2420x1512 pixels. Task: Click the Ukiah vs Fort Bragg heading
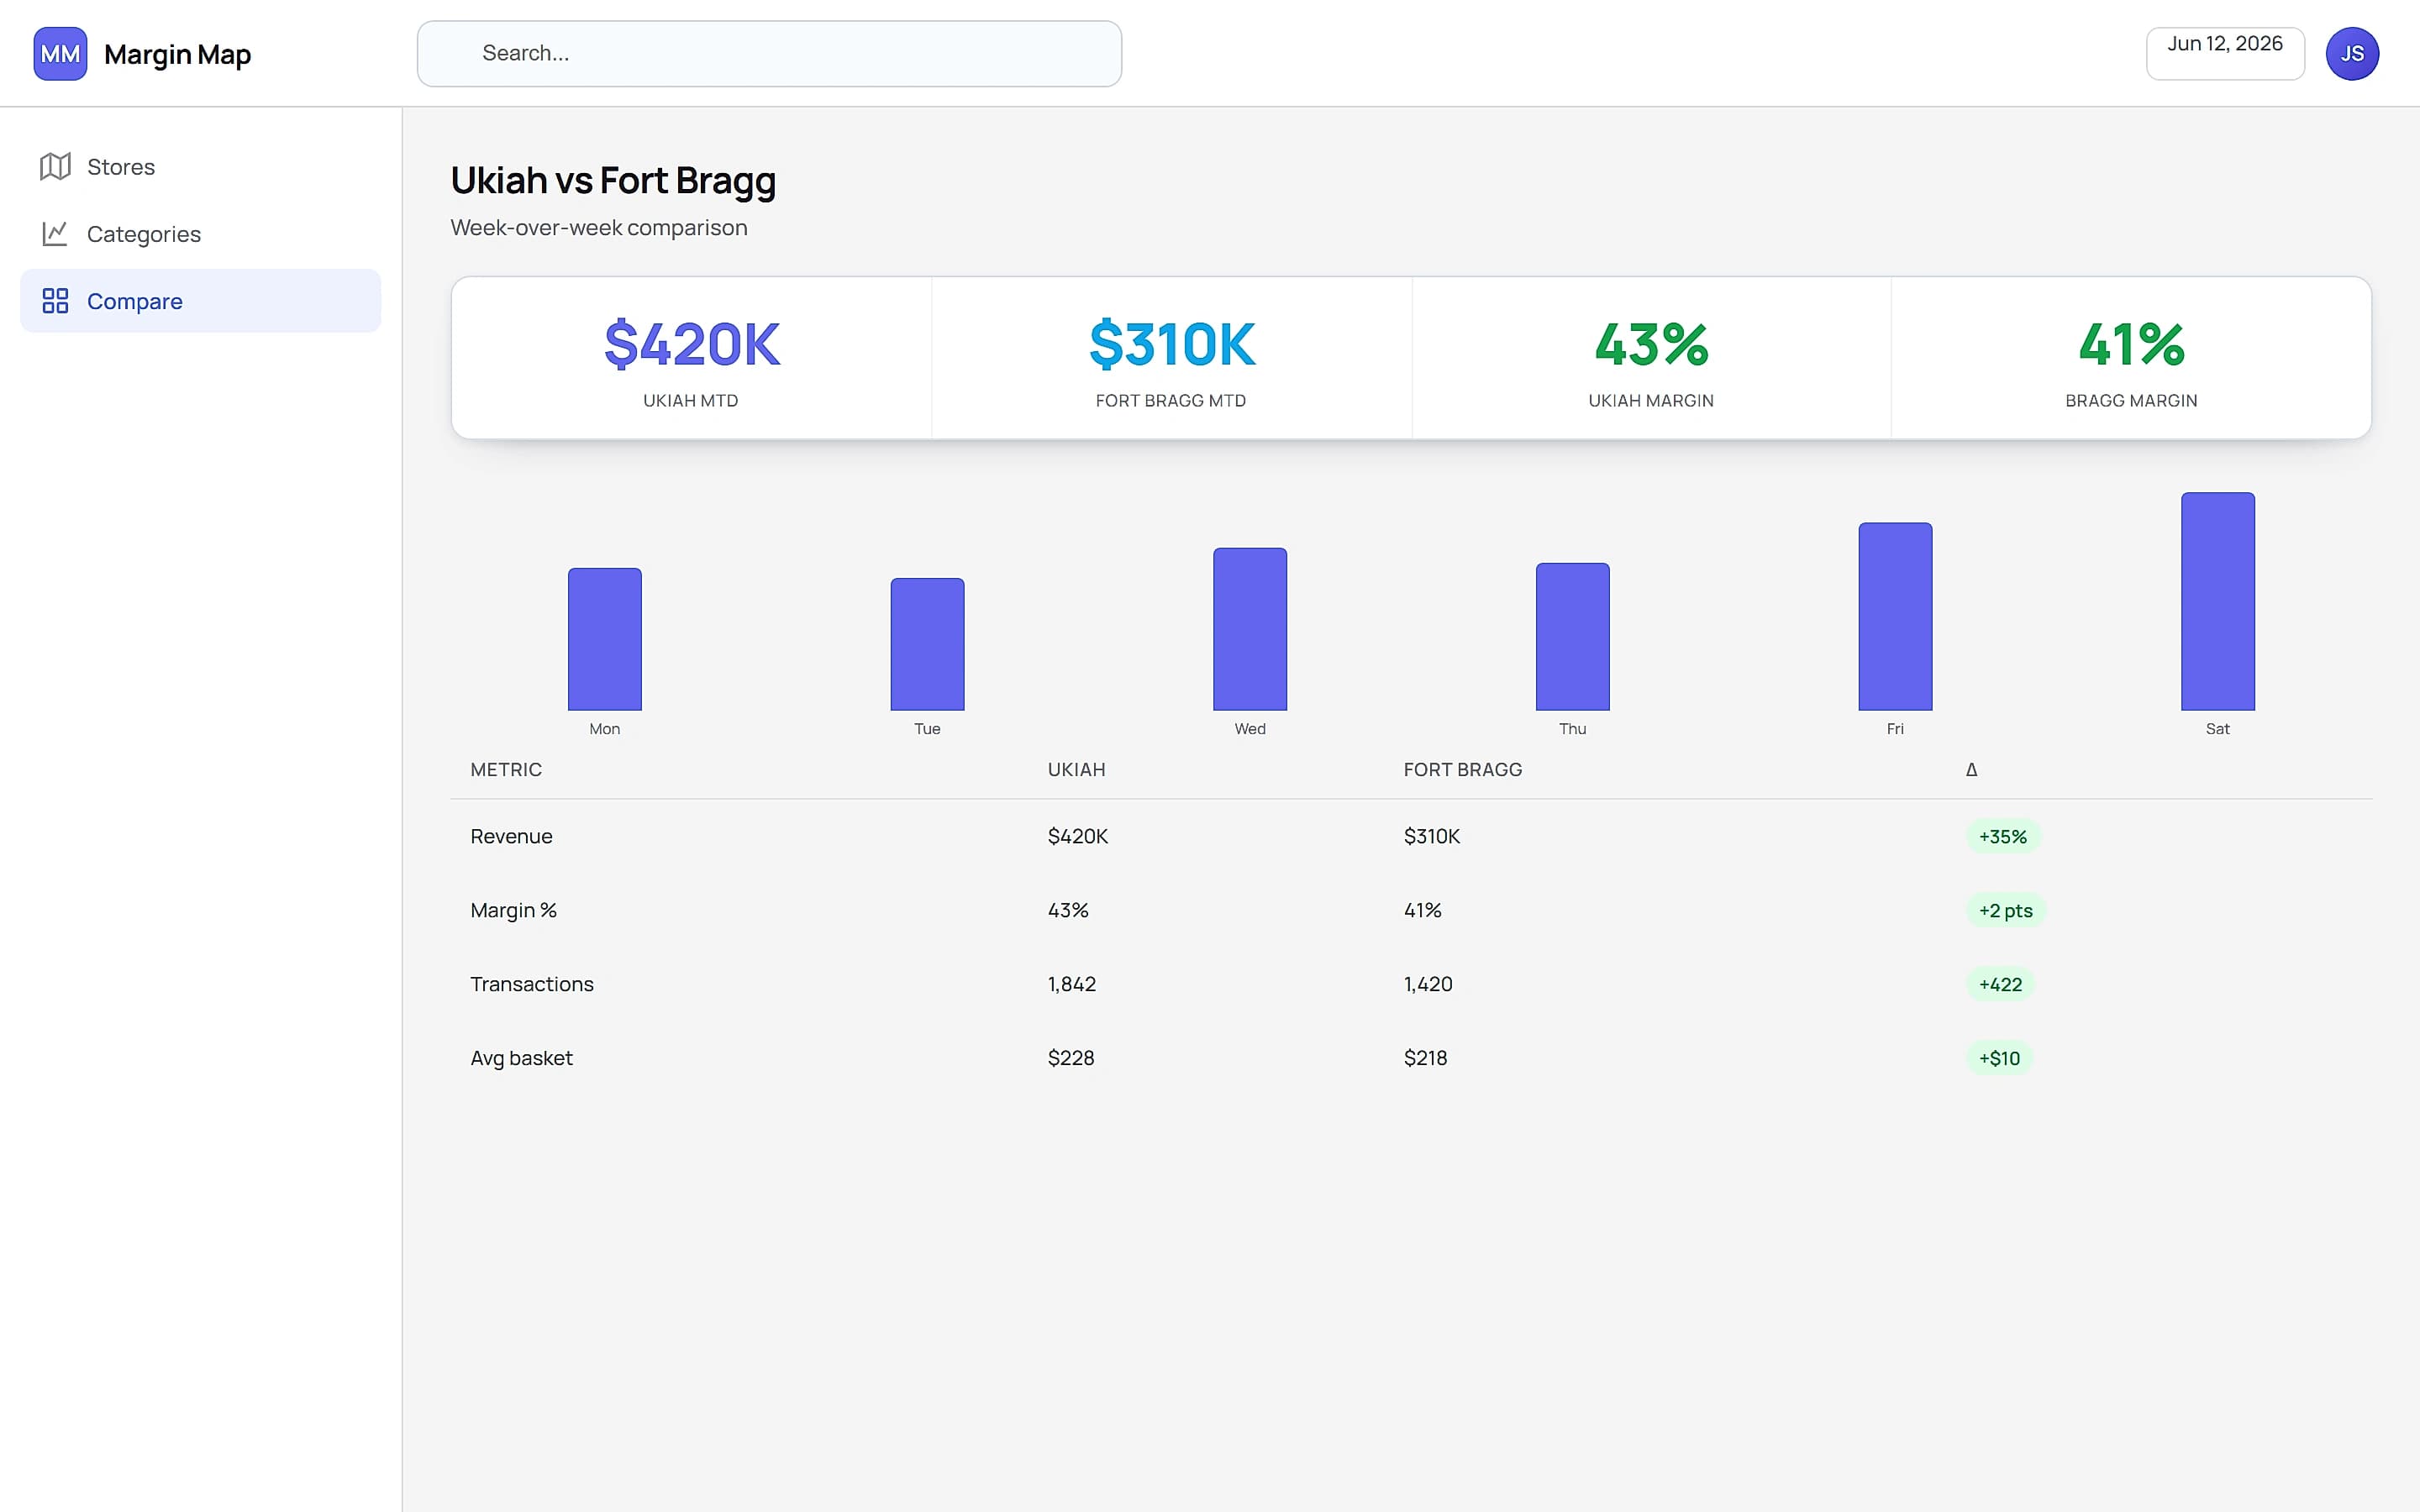613,181
